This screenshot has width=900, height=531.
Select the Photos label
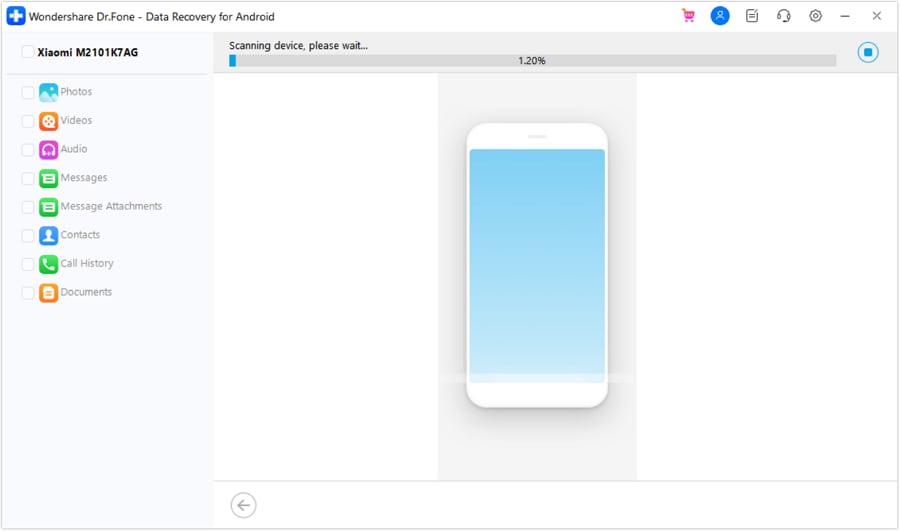coord(76,91)
